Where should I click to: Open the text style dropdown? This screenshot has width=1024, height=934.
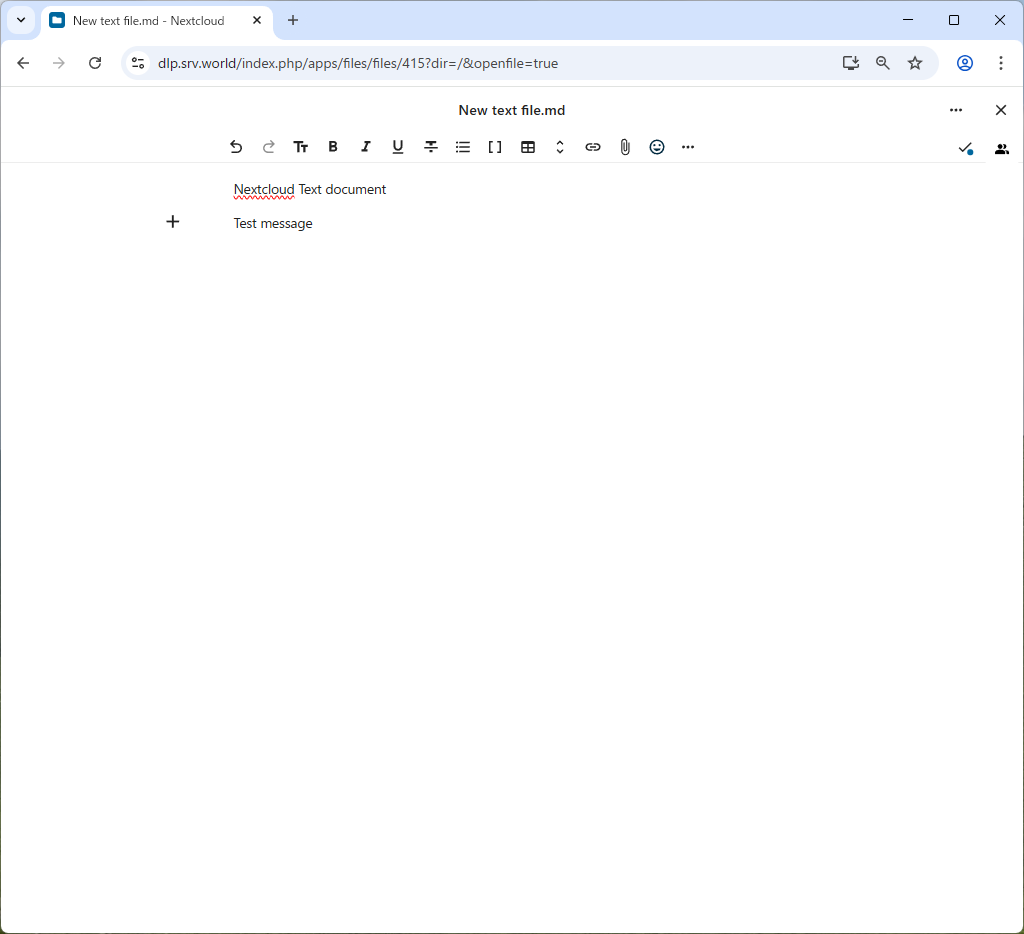click(x=300, y=147)
